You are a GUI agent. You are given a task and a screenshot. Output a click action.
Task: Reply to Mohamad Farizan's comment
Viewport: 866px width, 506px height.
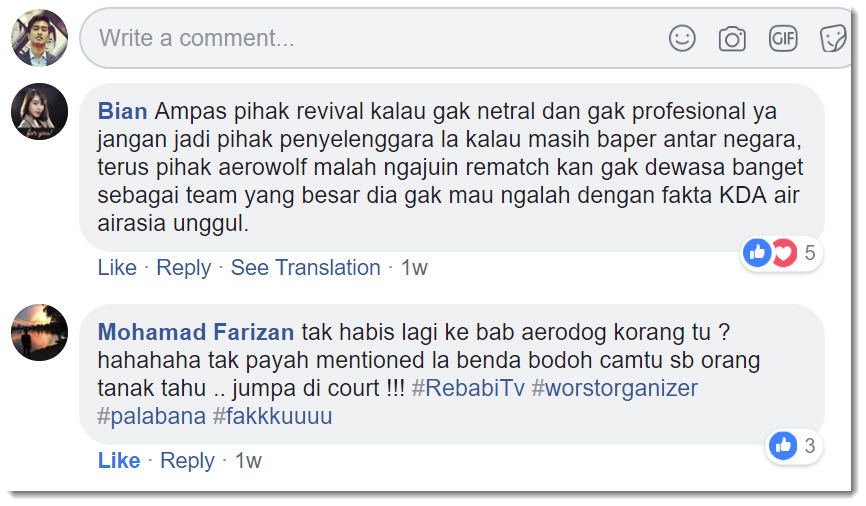tap(187, 460)
